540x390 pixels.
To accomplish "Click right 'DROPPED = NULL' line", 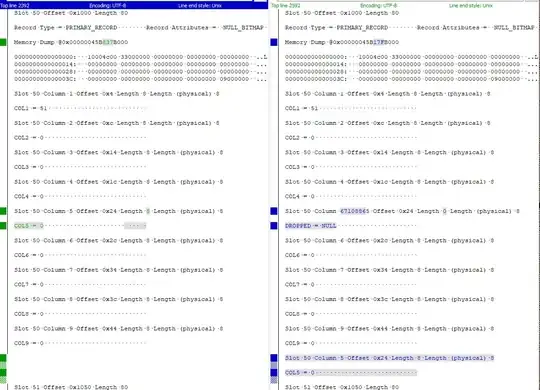I will pos(351,226).
